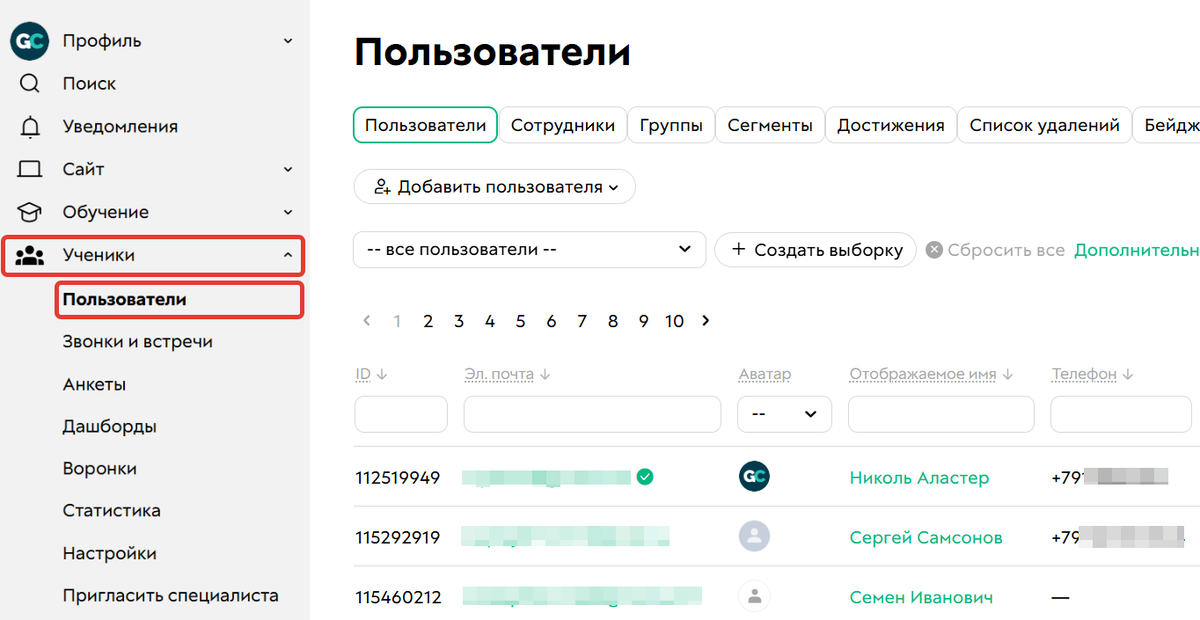Click the Ученики people icon
1200x620 pixels.
point(30,255)
